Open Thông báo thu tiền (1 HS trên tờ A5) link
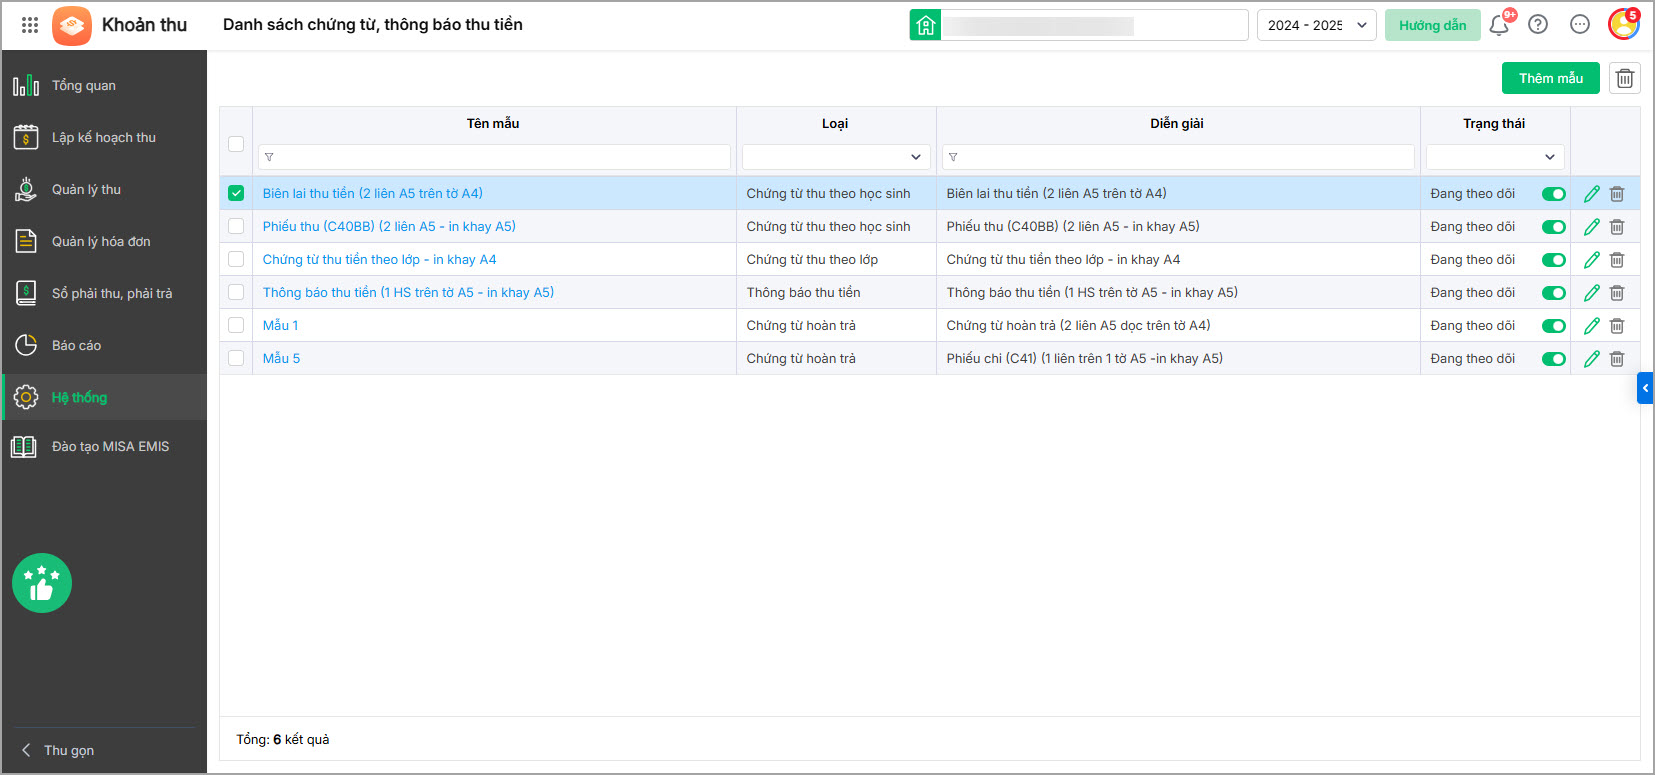 [x=408, y=292]
